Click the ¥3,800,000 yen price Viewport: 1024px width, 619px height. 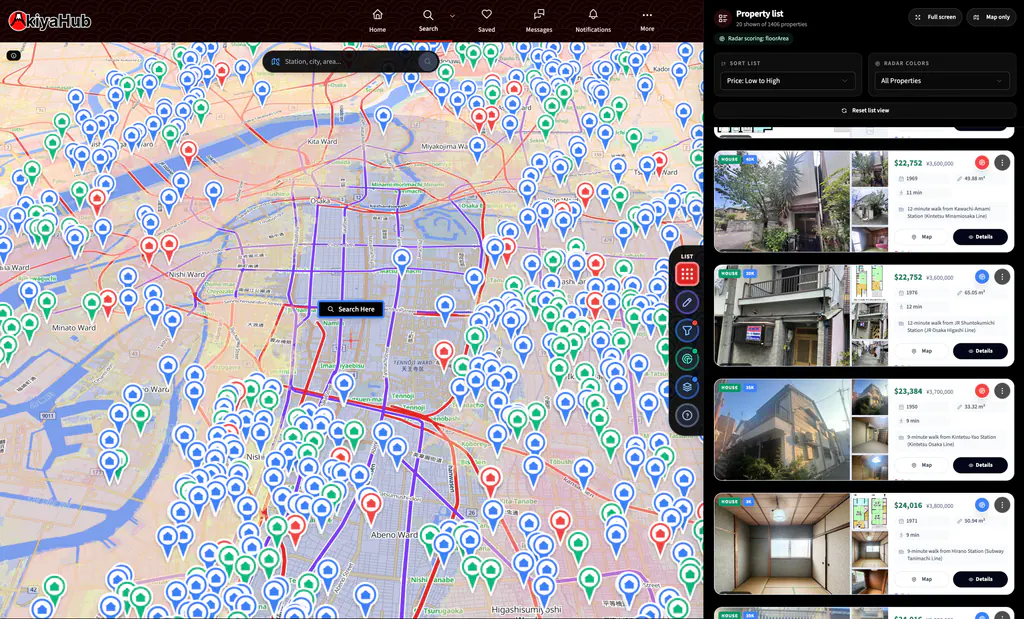(x=940, y=506)
